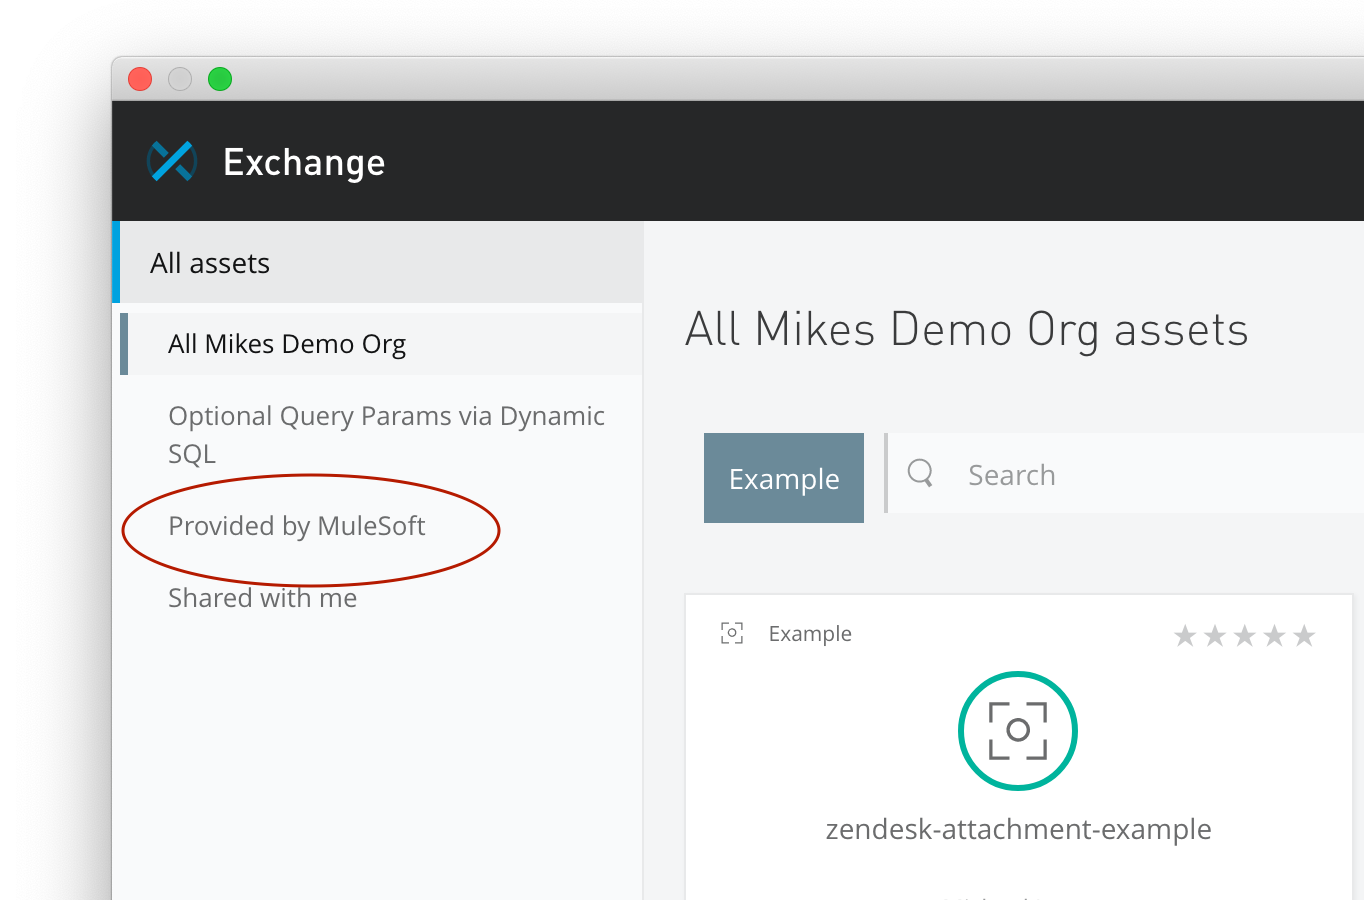Image resolution: width=1364 pixels, height=900 pixels.
Task: Give zendesk example five stars
Action: (x=1304, y=636)
